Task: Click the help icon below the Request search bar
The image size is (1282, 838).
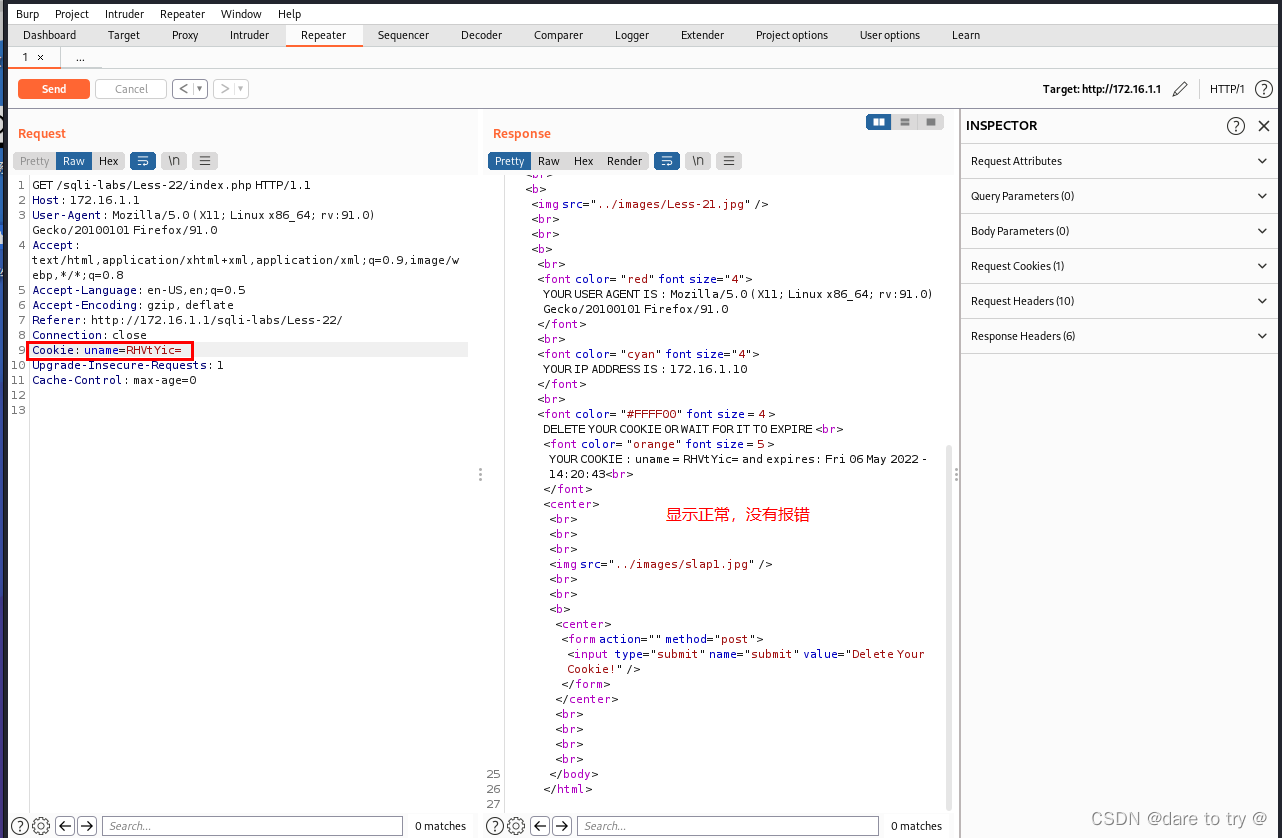Action: pos(19,825)
